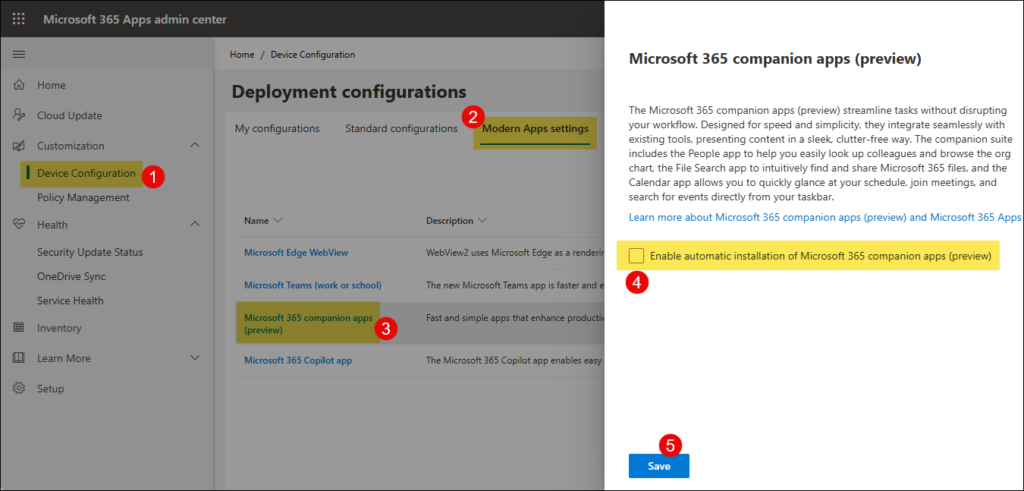Collapse the navigation hamburger menu

19,54
